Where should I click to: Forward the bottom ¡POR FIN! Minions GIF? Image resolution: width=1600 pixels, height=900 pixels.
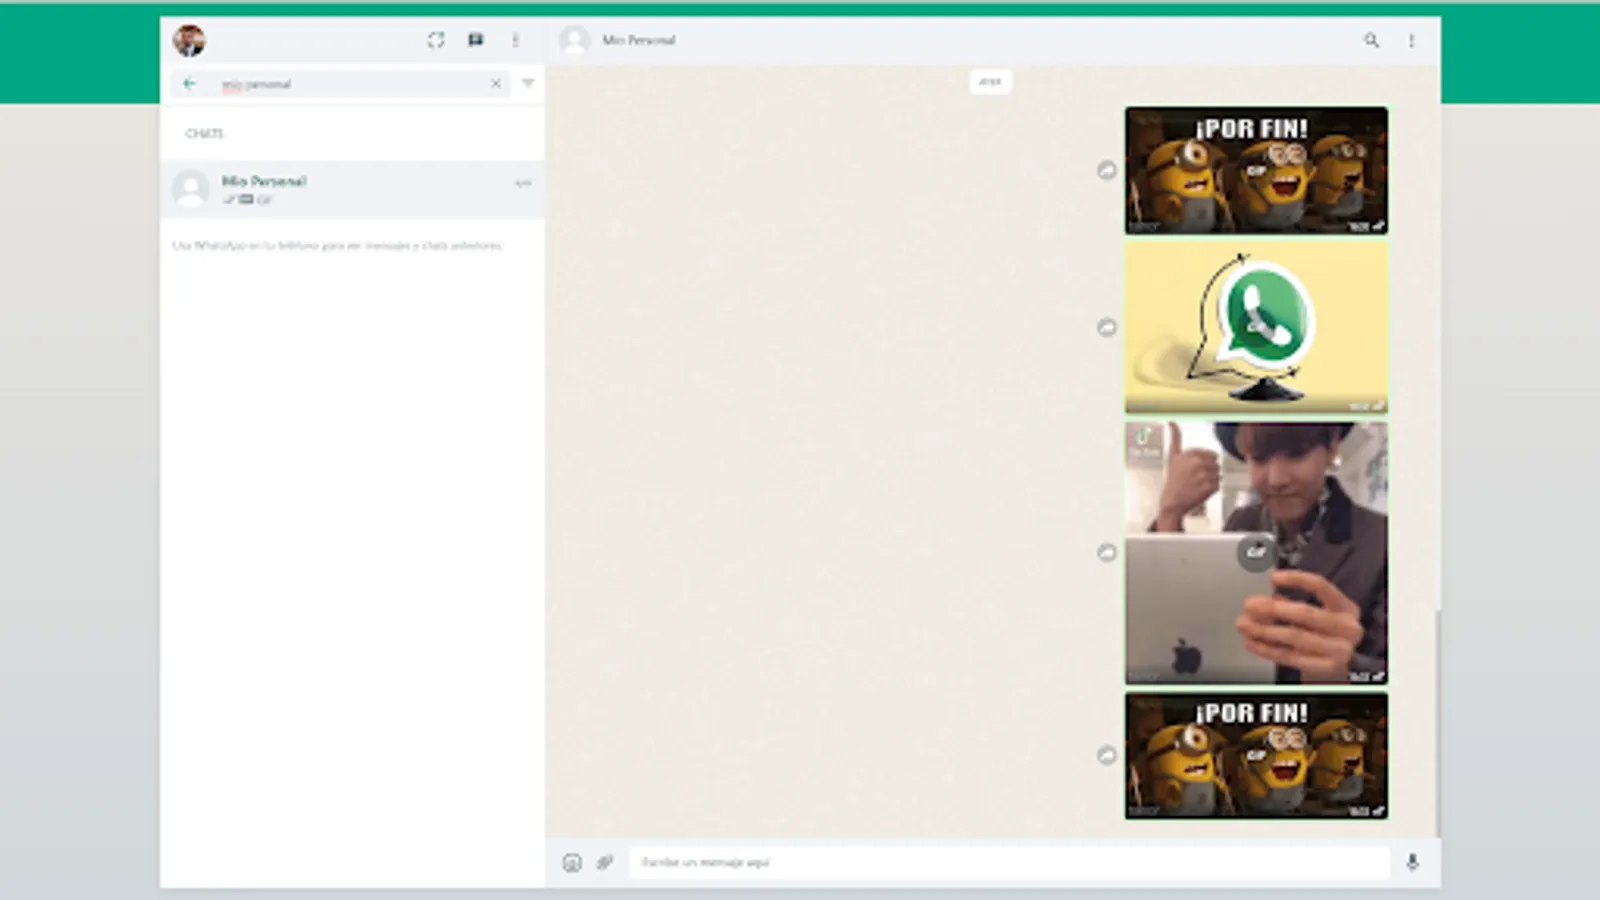click(x=1106, y=755)
